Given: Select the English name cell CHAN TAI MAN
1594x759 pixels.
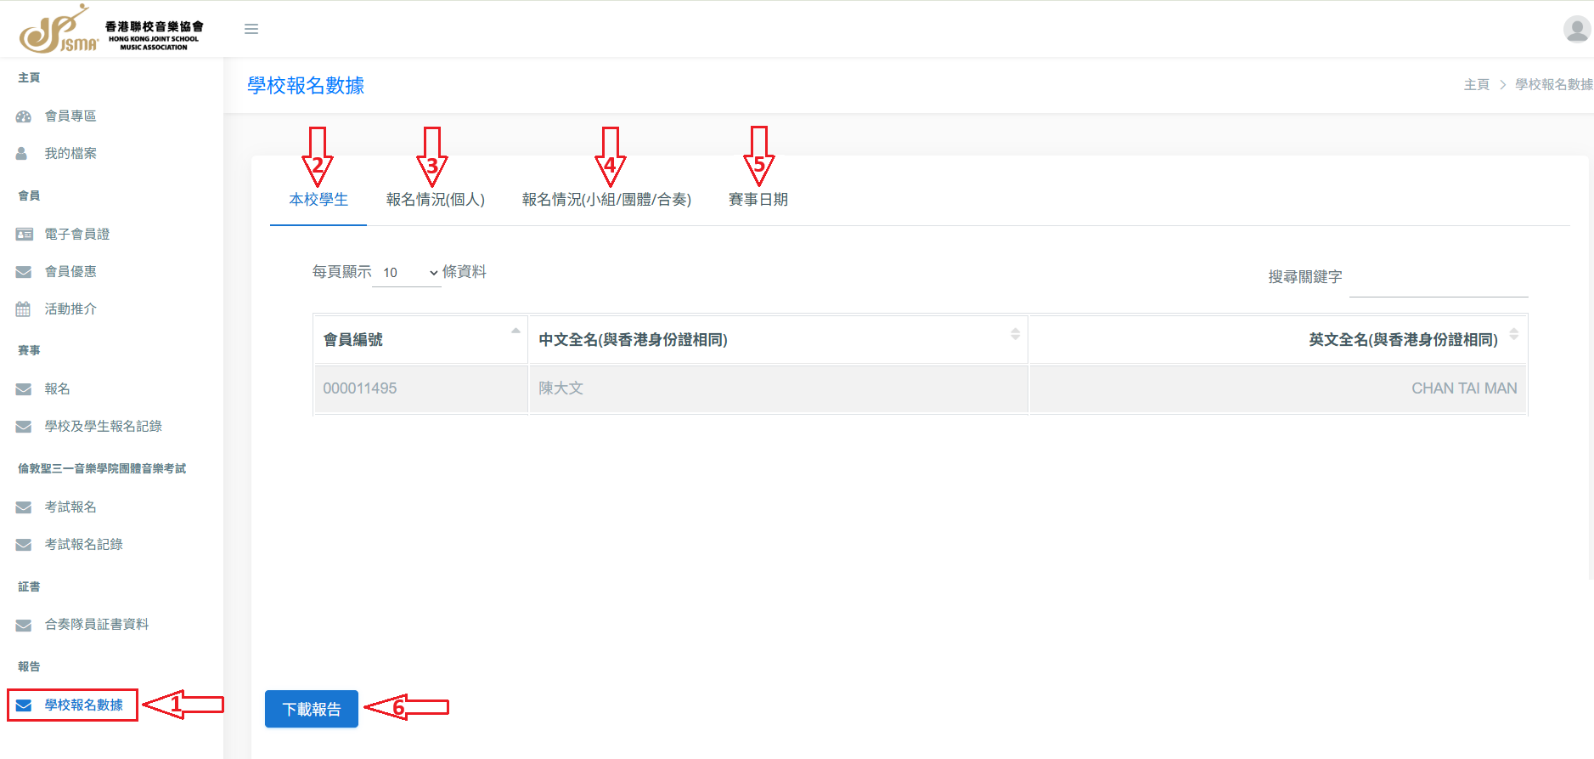Looking at the screenshot, I should coord(1278,389).
